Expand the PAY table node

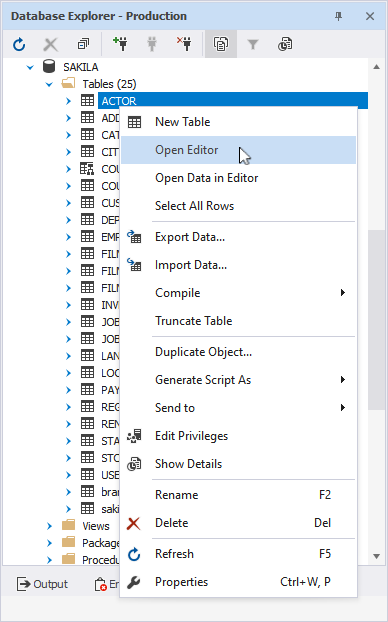tap(68, 390)
